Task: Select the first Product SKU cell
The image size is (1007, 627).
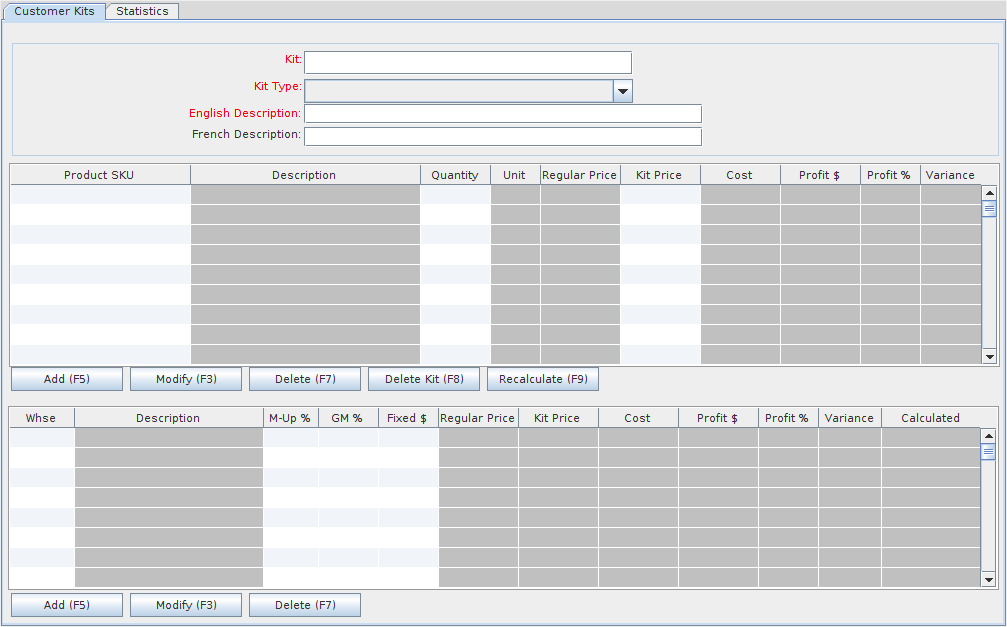Action: pyautogui.click(x=99, y=195)
